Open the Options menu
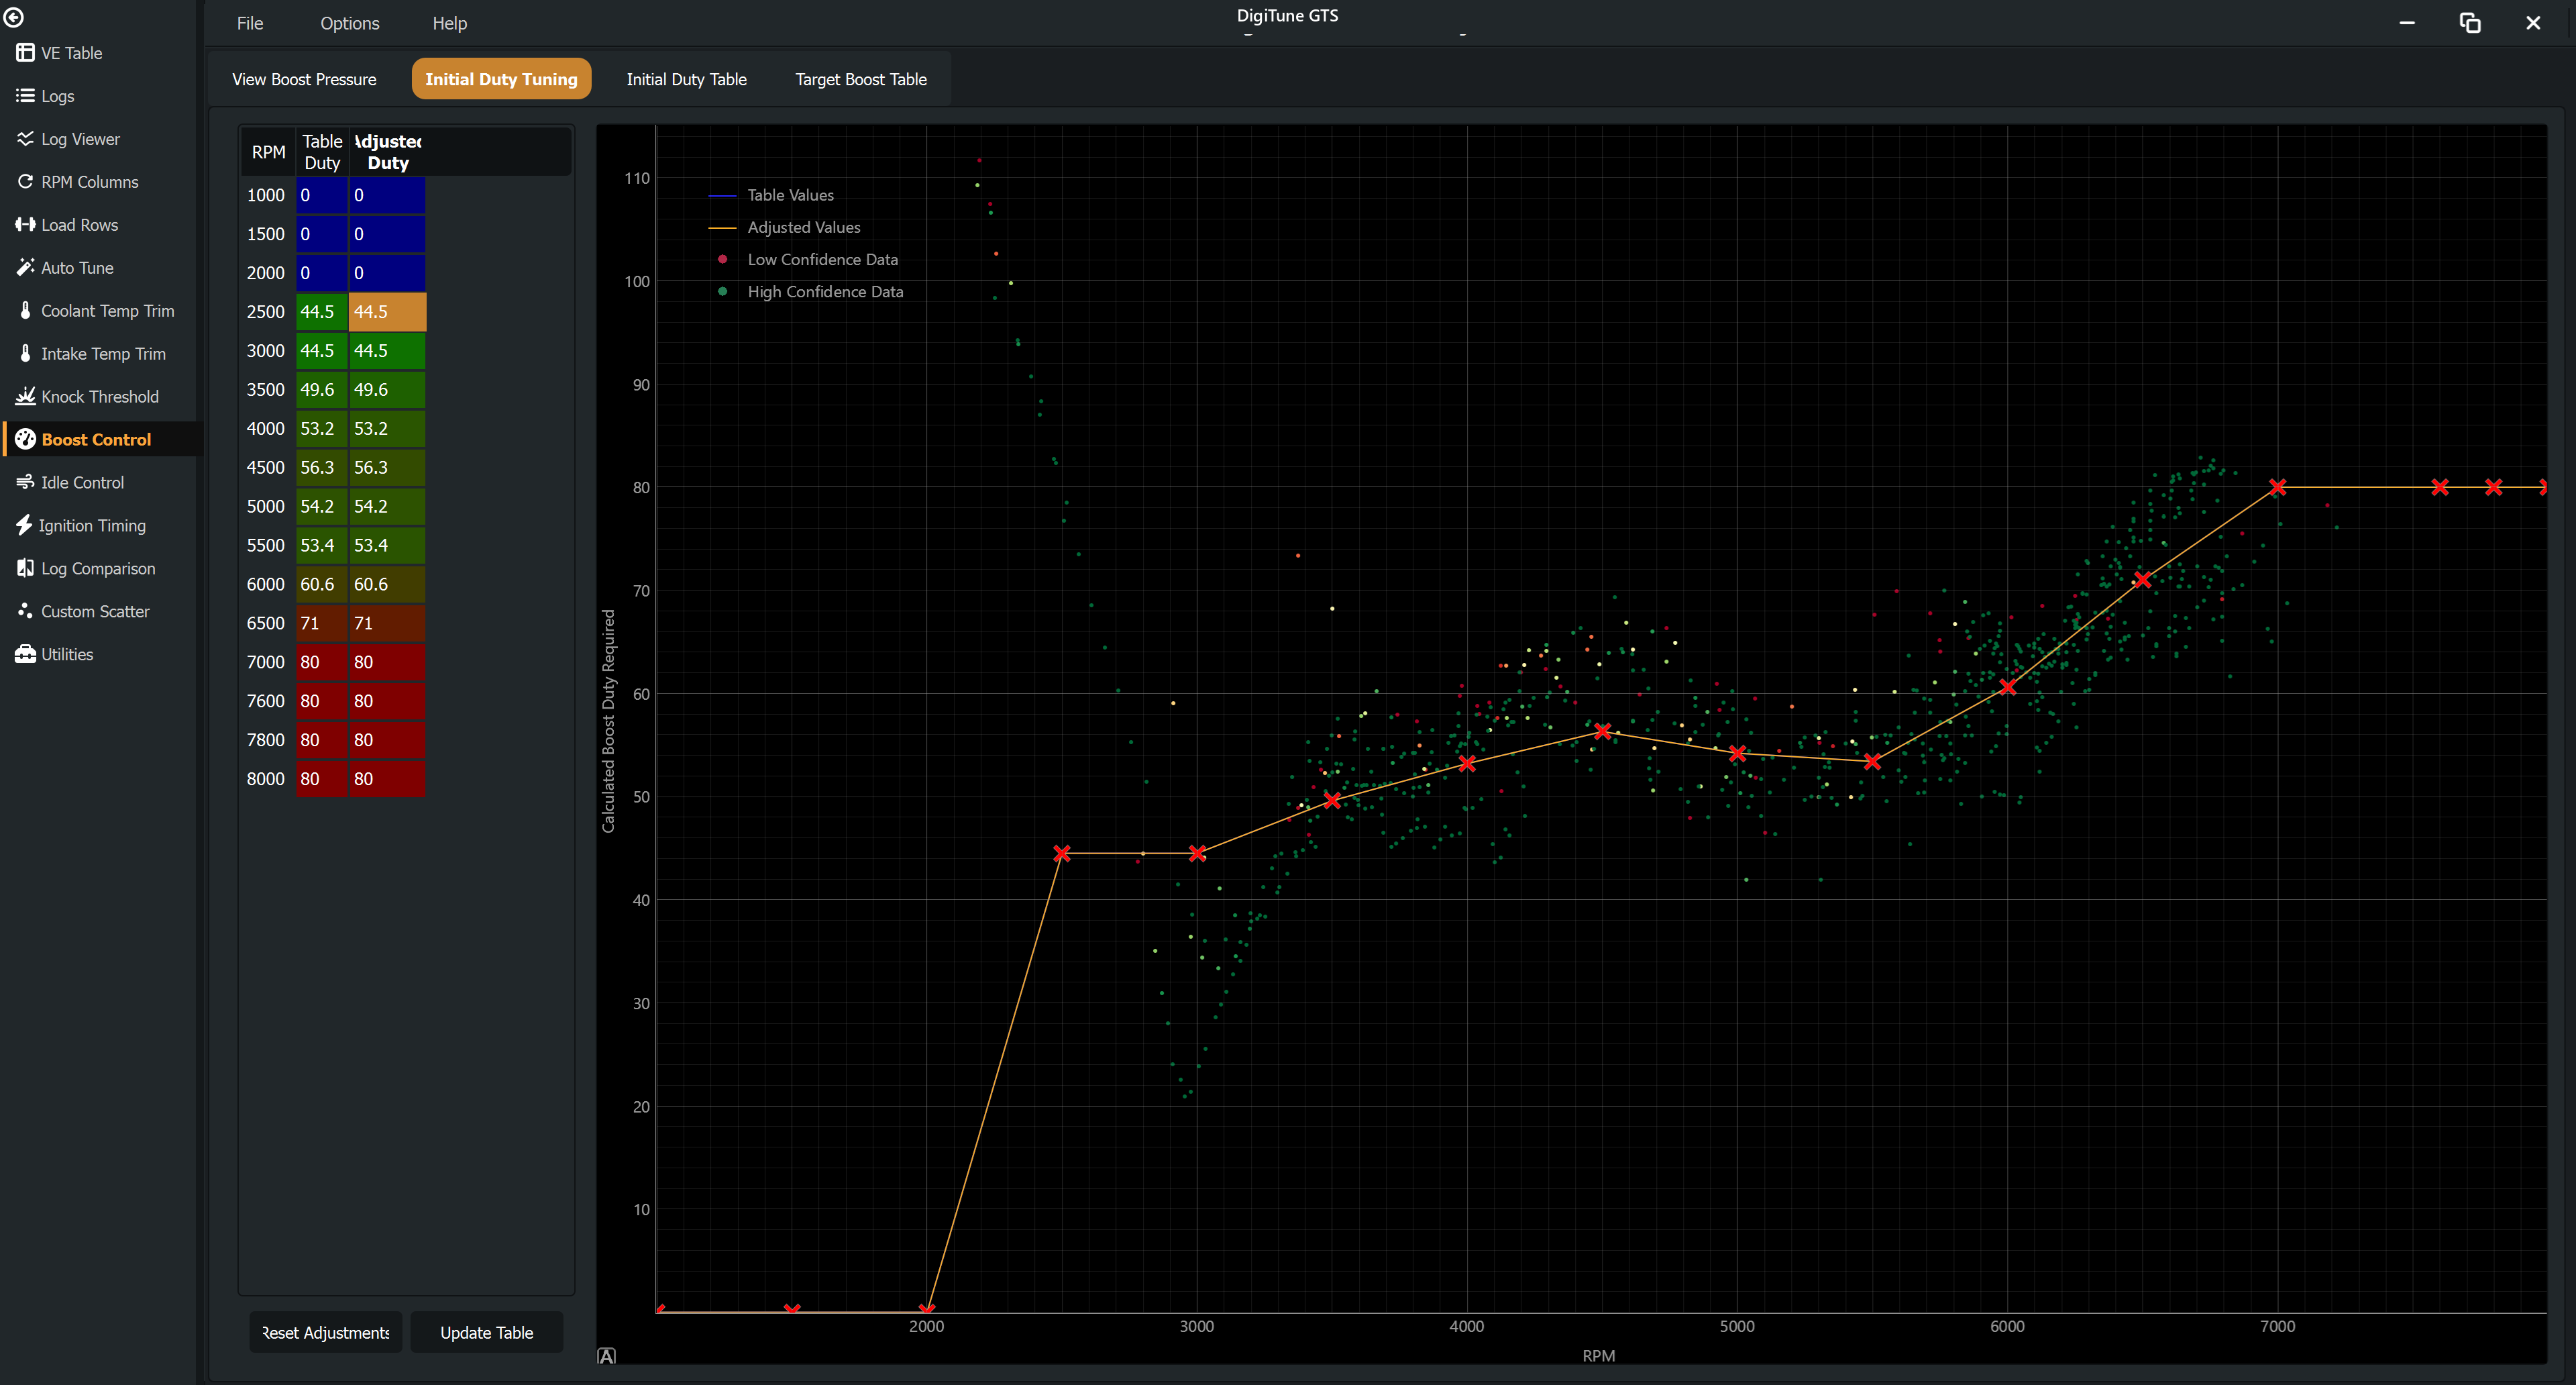 [350, 23]
